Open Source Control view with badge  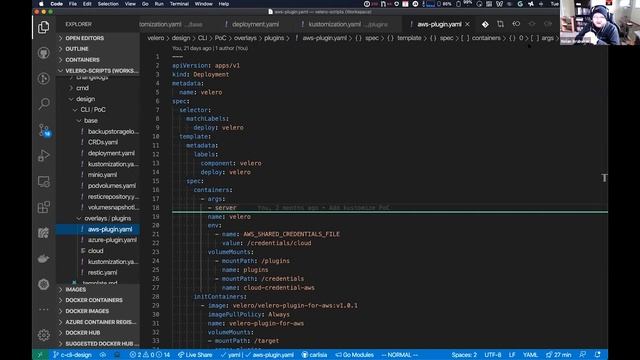point(44,130)
